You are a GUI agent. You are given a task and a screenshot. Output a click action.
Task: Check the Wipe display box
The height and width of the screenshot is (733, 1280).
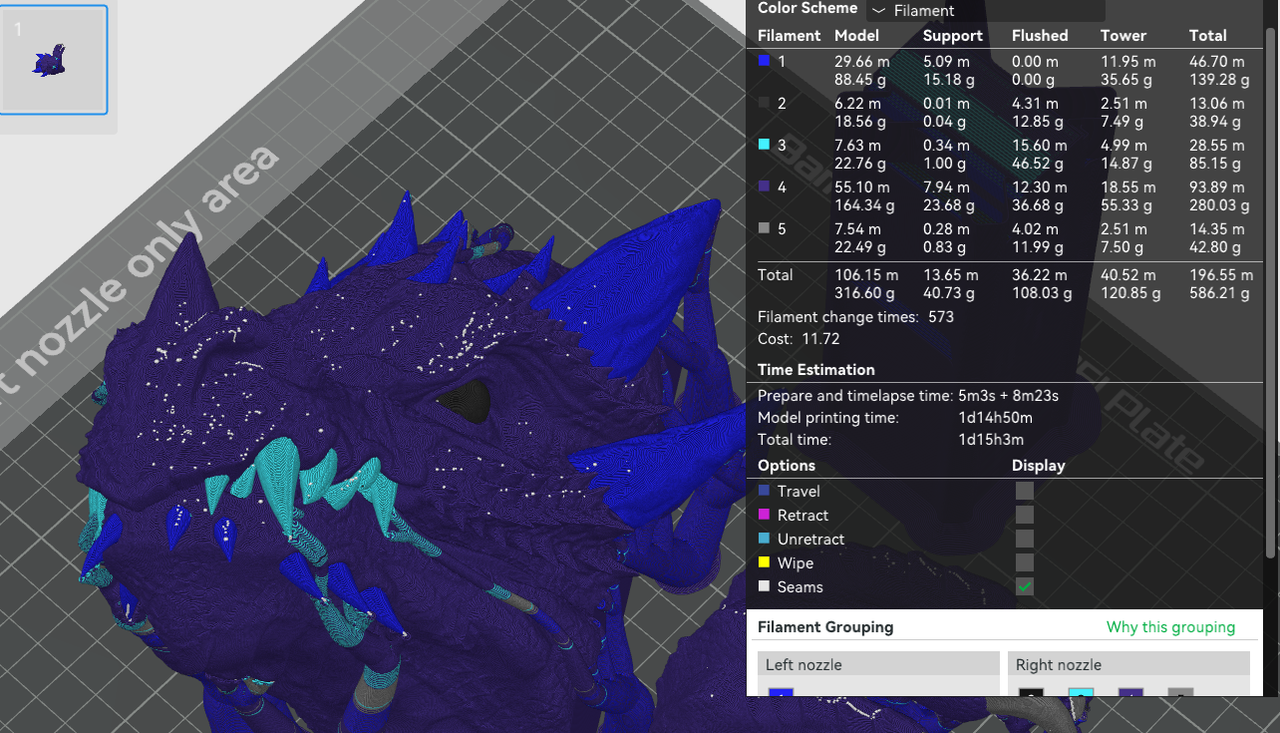1024,563
